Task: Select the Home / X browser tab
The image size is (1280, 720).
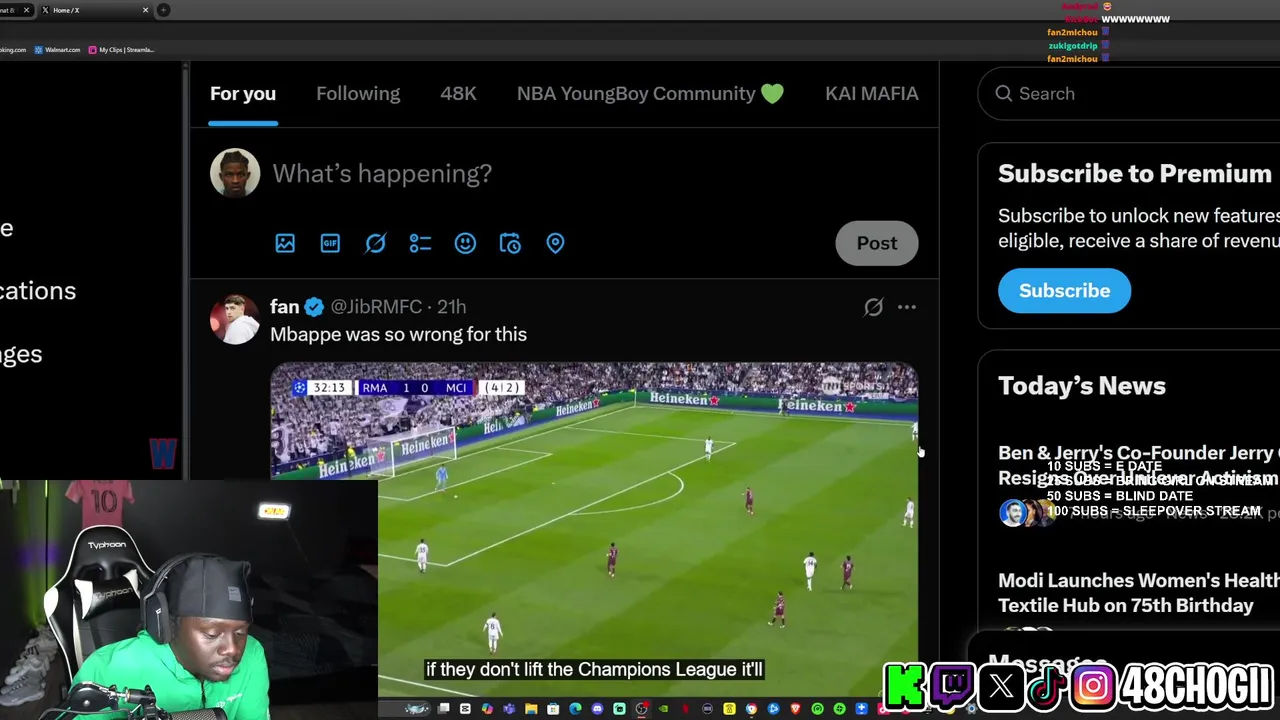Action: tap(95, 10)
